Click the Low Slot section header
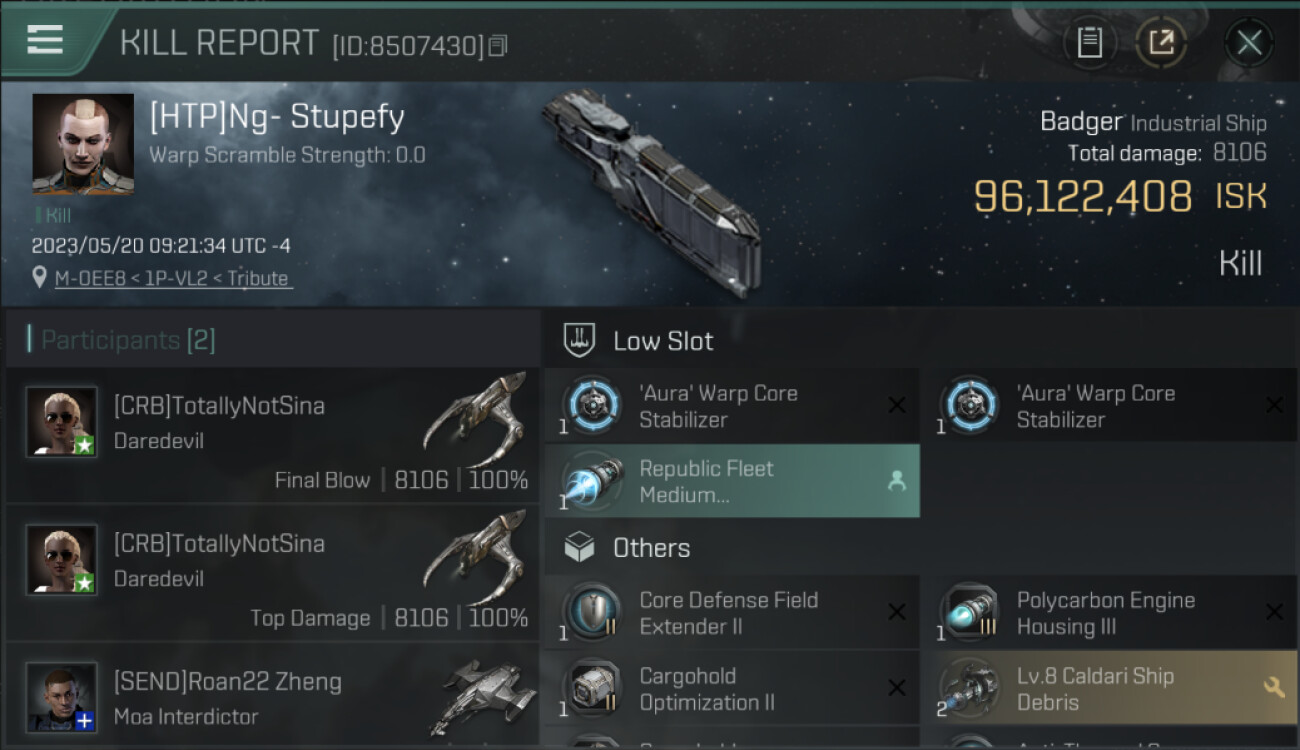Image resolution: width=1300 pixels, height=750 pixels. pos(663,341)
